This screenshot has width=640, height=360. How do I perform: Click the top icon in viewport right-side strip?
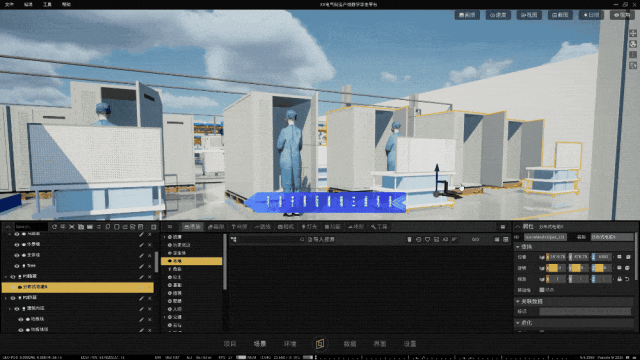pyautogui.click(x=633, y=33)
